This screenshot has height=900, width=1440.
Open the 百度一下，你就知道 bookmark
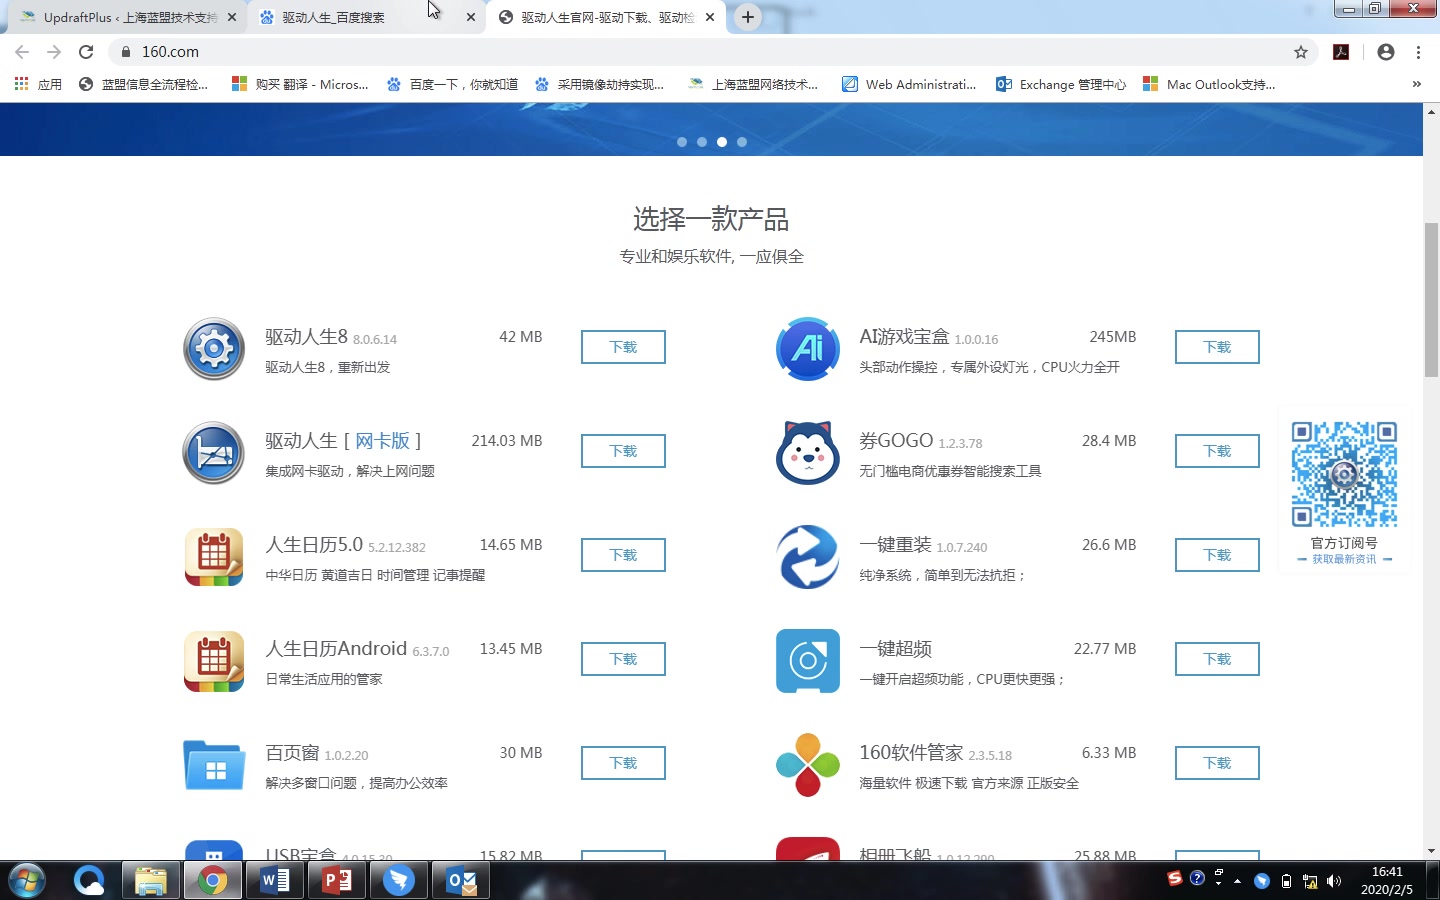click(x=452, y=84)
